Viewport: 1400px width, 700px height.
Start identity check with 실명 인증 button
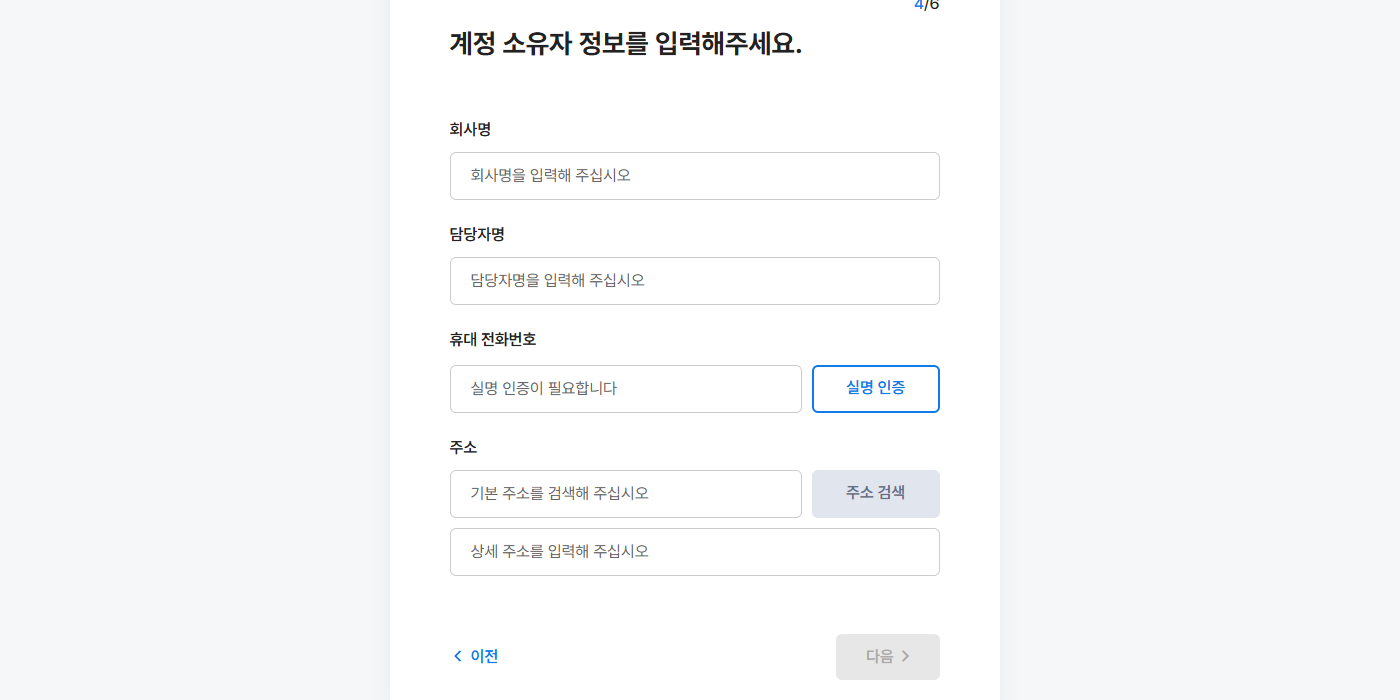coord(876,389)
